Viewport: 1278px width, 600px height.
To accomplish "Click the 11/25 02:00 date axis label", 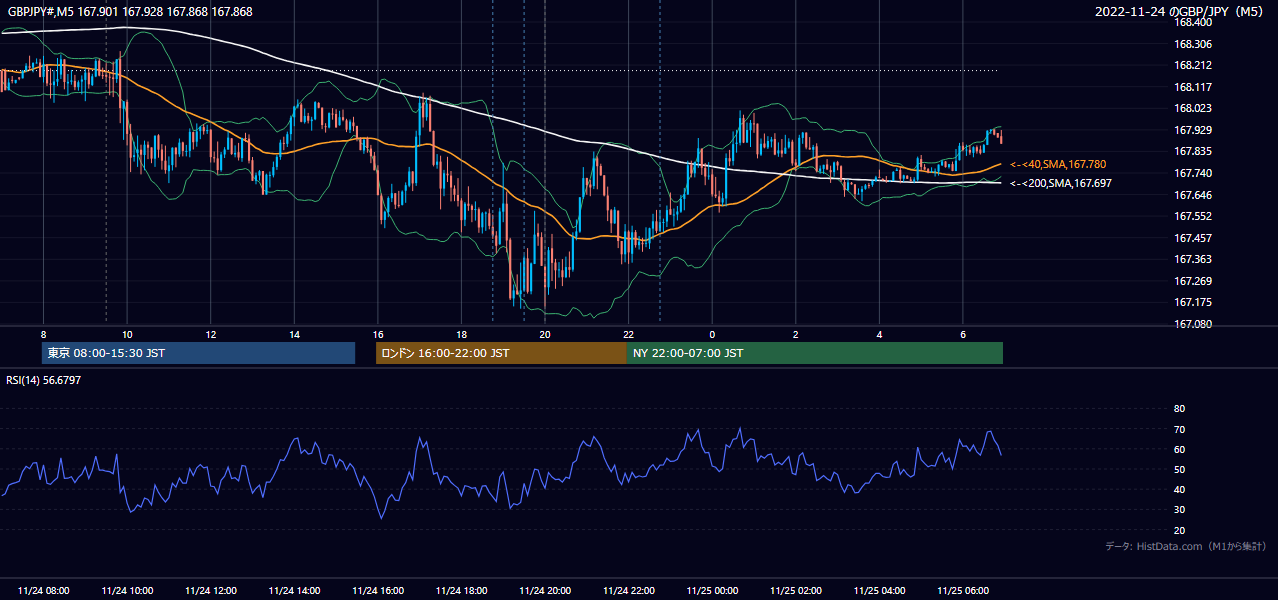I will (x=795, y=591).
